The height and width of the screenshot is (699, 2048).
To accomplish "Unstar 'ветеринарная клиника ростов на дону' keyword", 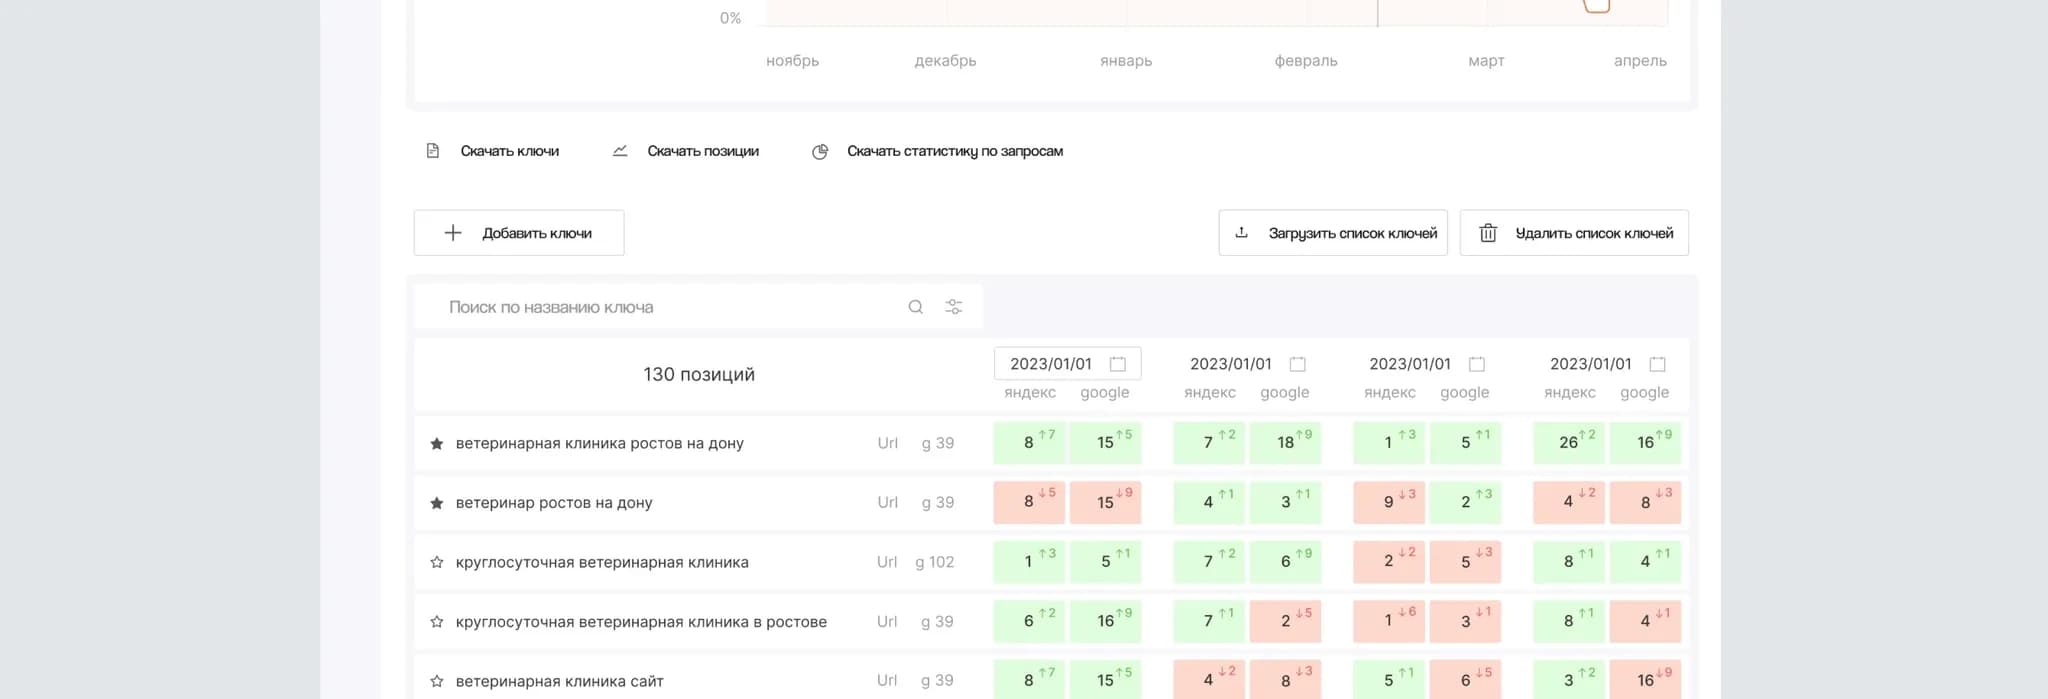I will pos(437,444).
